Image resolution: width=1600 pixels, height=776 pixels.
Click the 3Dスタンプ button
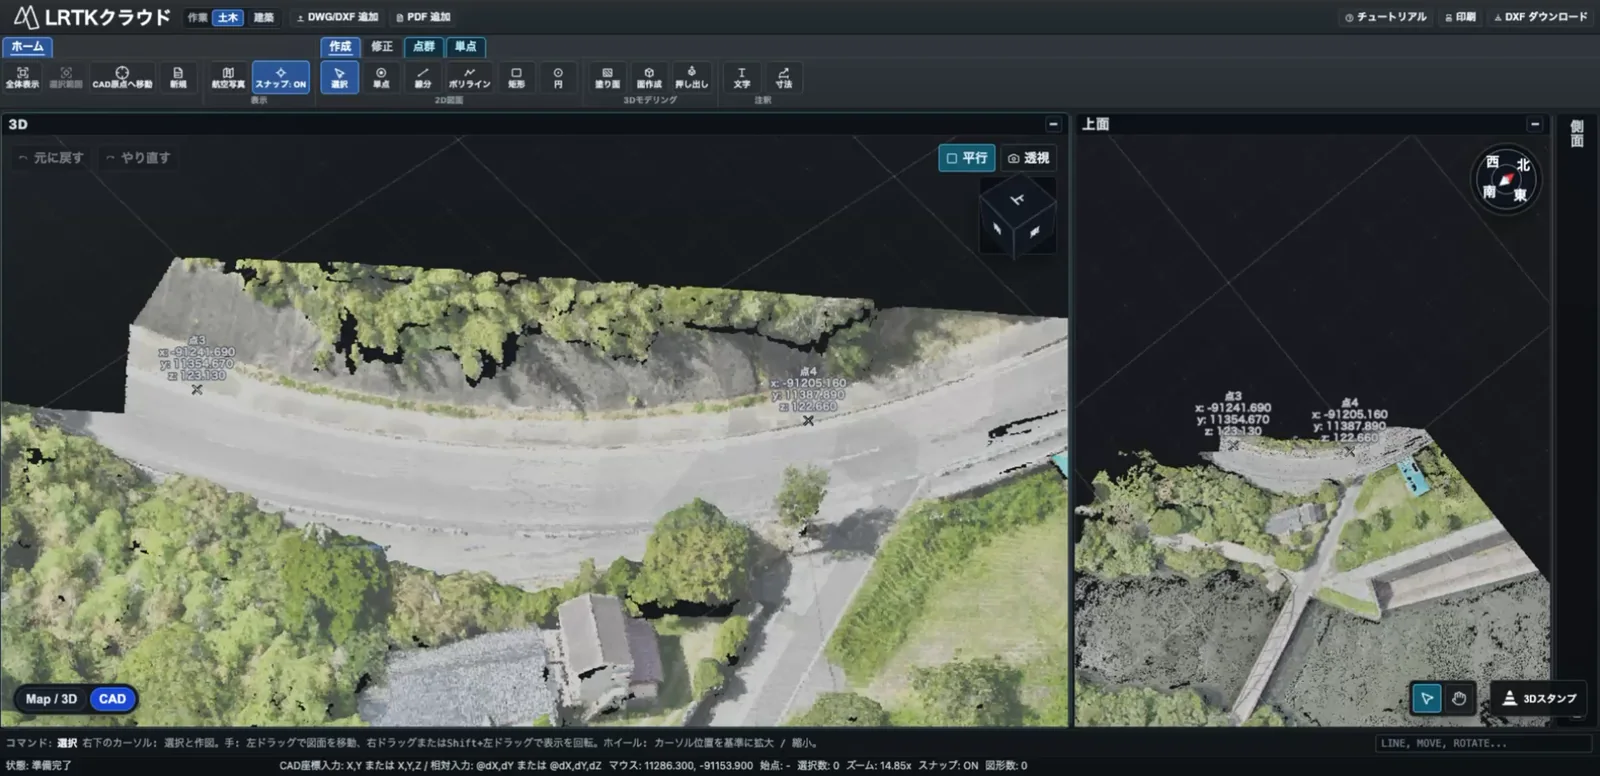coord(1540,698)
